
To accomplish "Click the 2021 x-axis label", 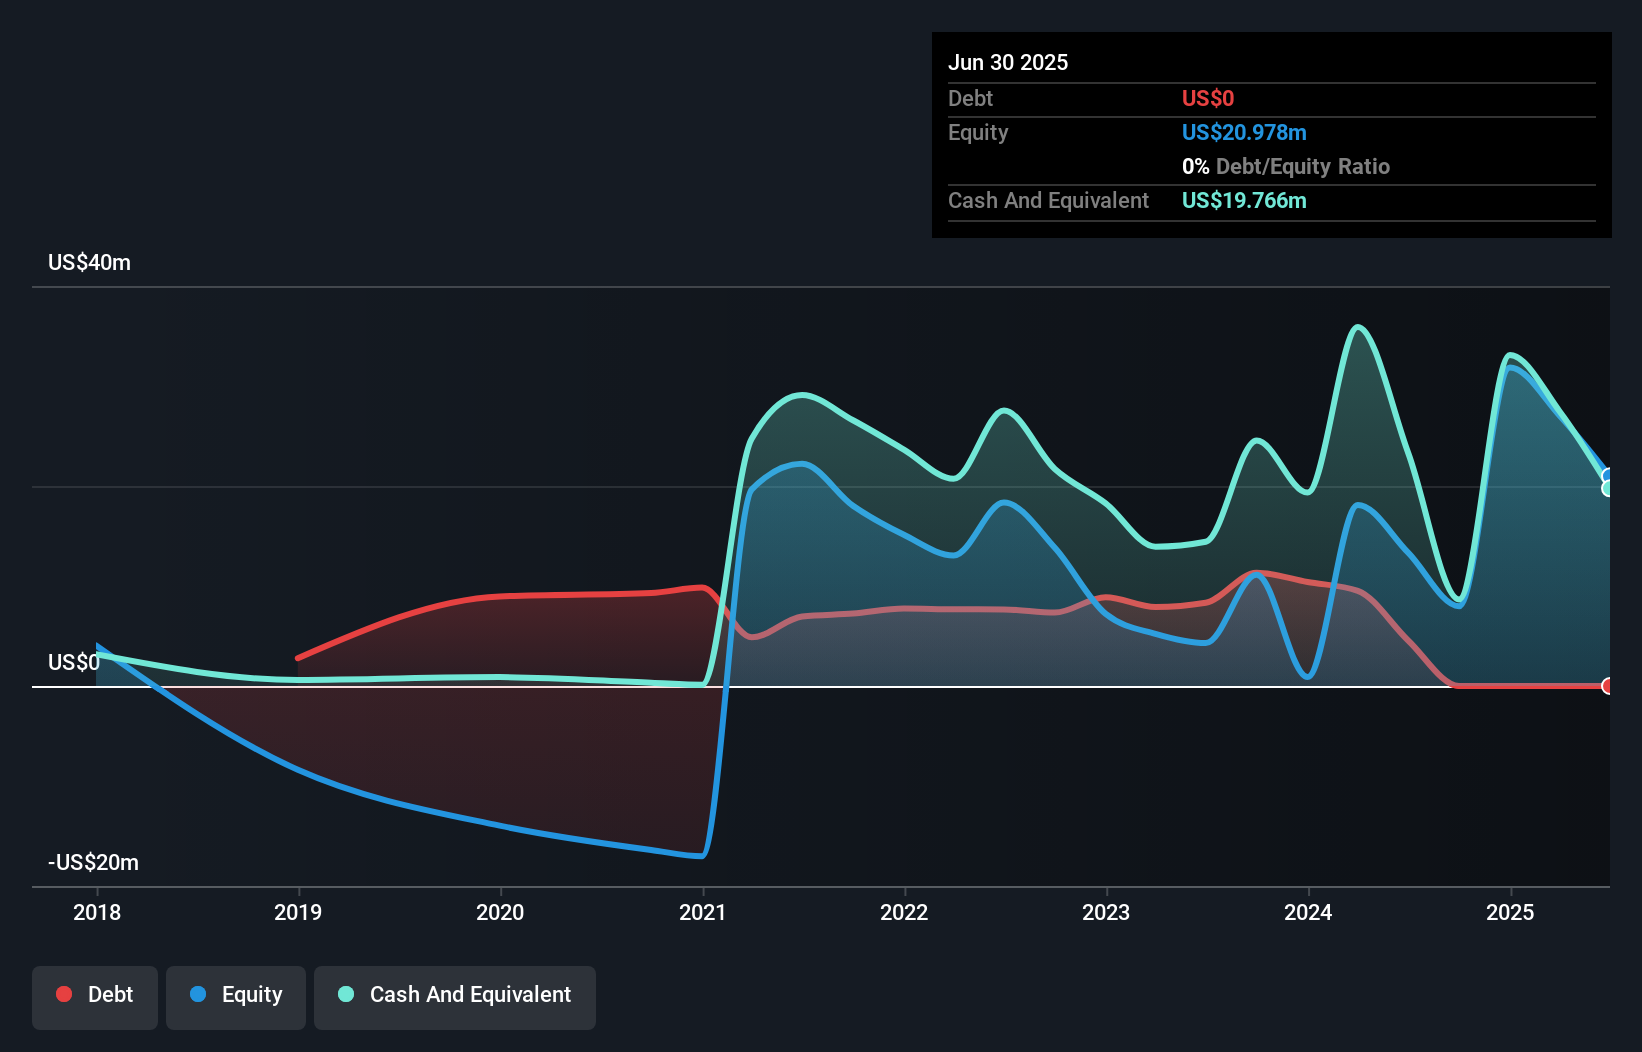I will (x=702, y=912).
